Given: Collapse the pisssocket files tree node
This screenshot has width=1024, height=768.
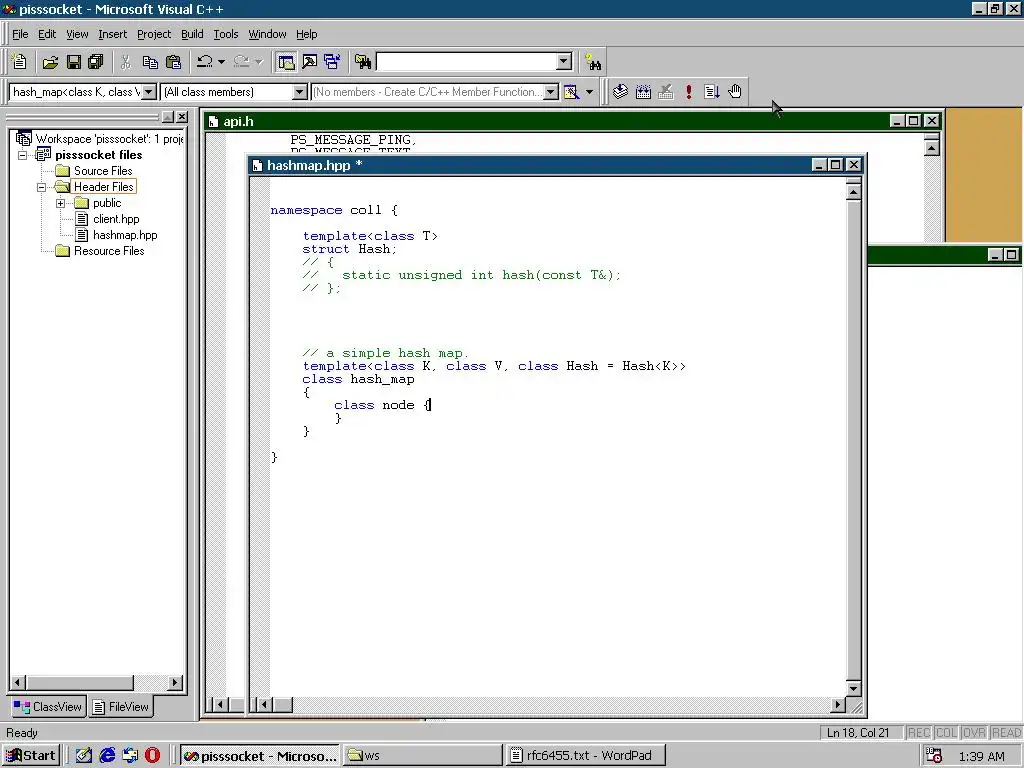Looking at the screenshot, I should tap(23, 155).
